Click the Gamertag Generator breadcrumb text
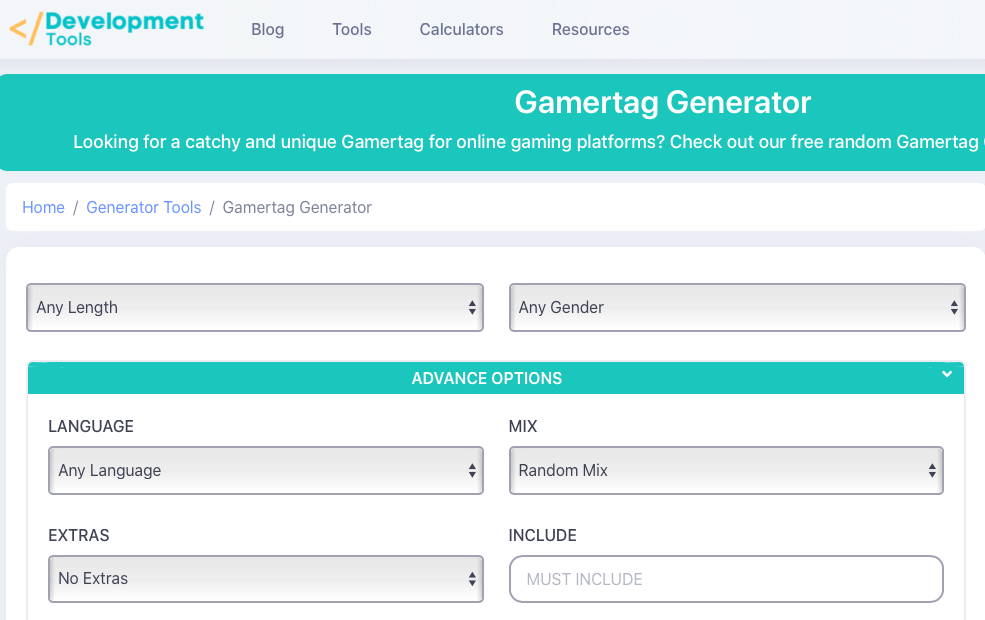The image size is (985, 620). click(297, 208)
